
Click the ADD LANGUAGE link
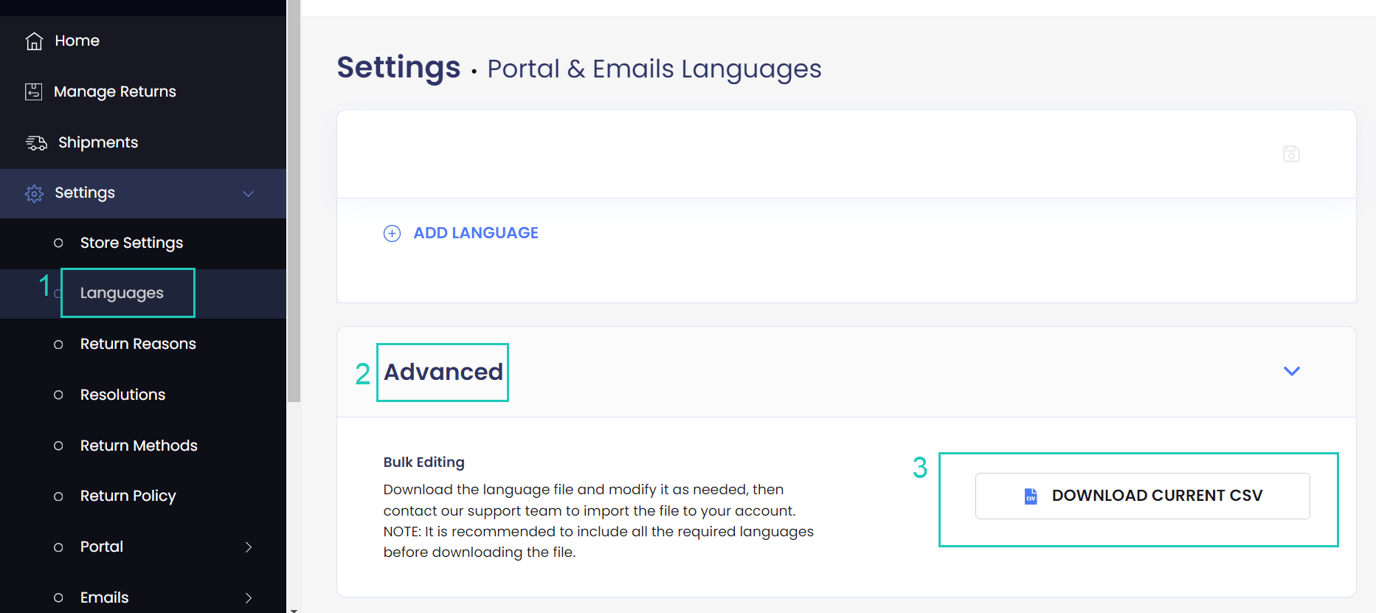[x=475, y=233]
